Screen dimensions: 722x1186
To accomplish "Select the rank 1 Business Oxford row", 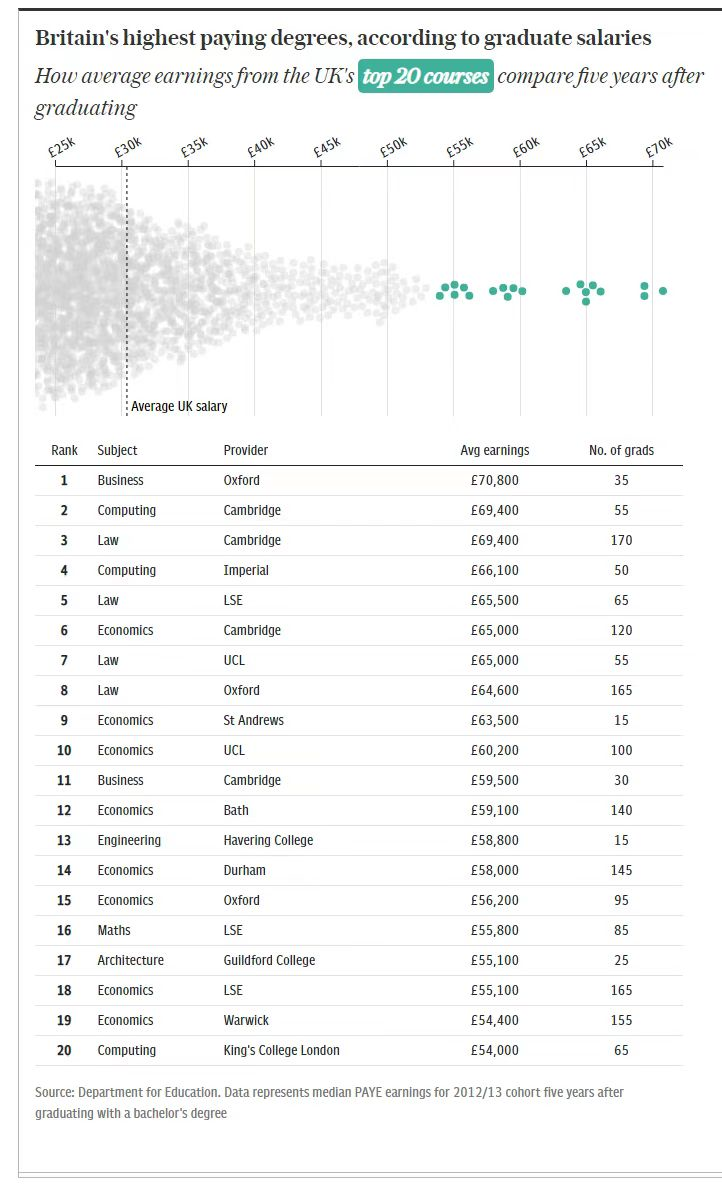I will (359, 480).
